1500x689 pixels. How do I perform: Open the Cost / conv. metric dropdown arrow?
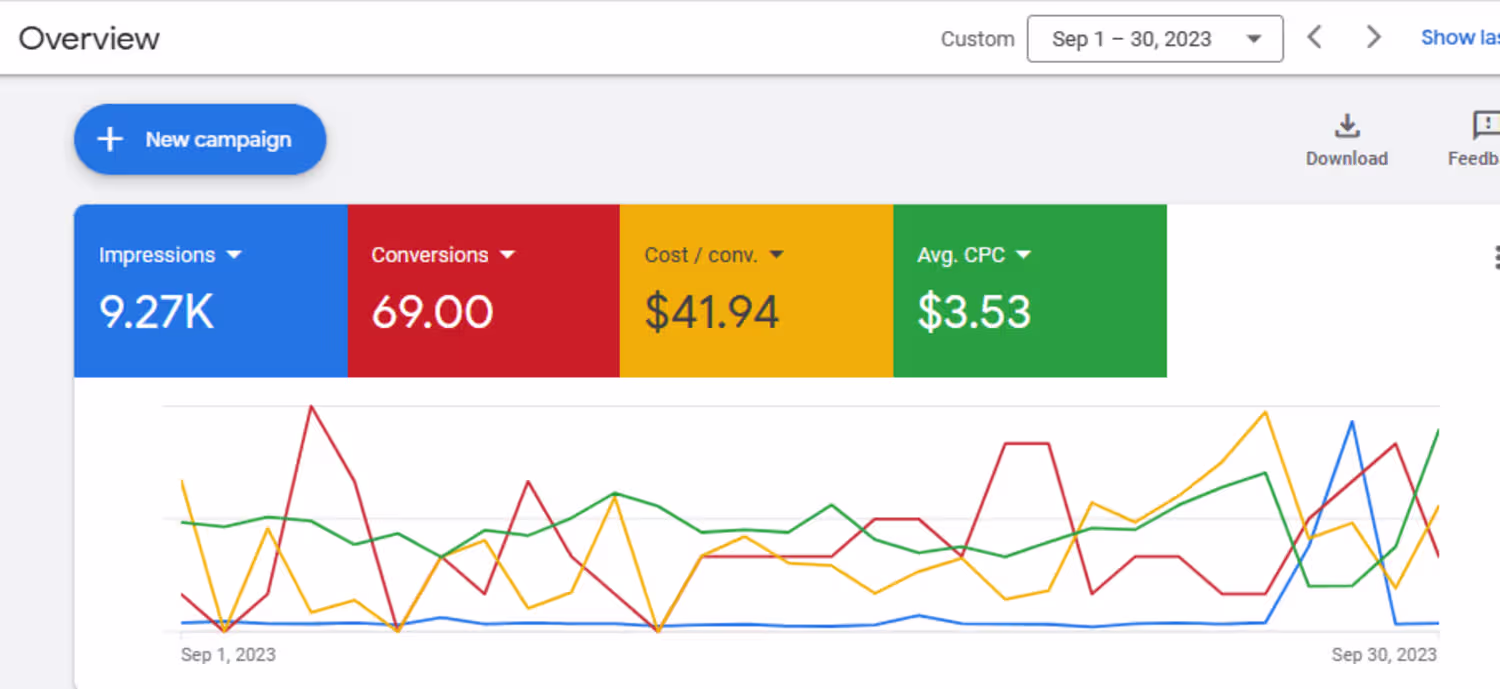[x=776, y=255]
